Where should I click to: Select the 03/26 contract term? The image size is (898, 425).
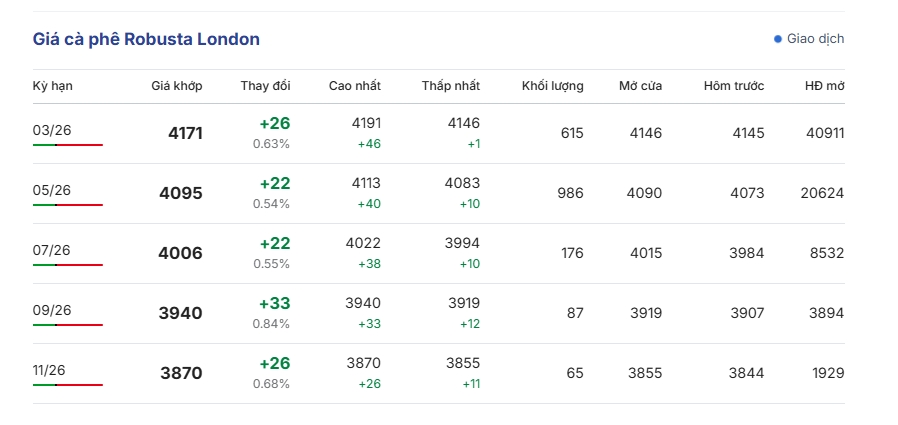pos(52,130)
